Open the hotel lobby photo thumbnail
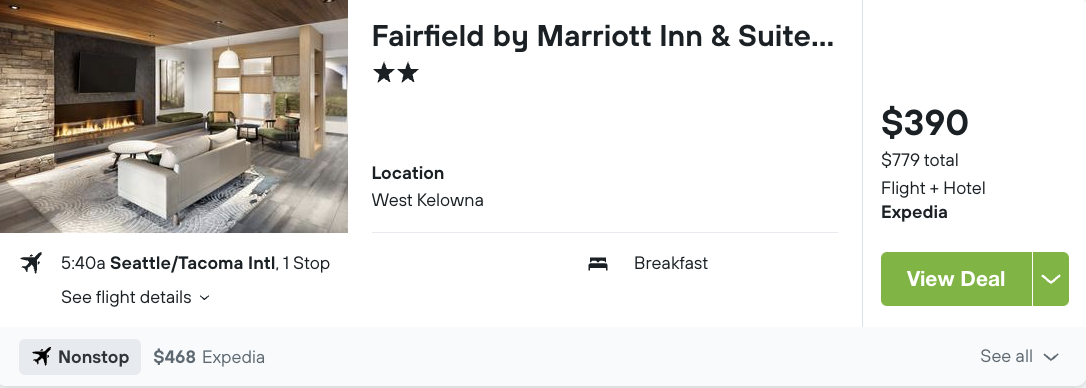Viewport: 1086px width, 388px height. 174,116
